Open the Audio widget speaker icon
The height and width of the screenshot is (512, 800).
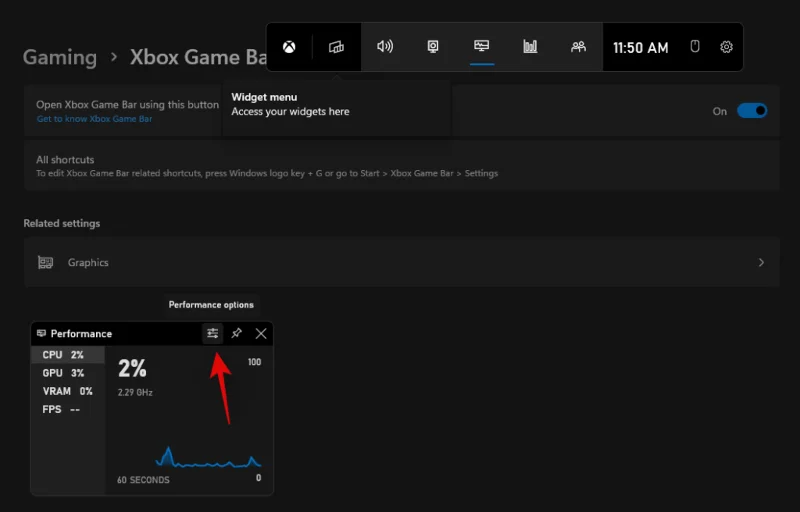pyautogui.click(x=385, y=47)
